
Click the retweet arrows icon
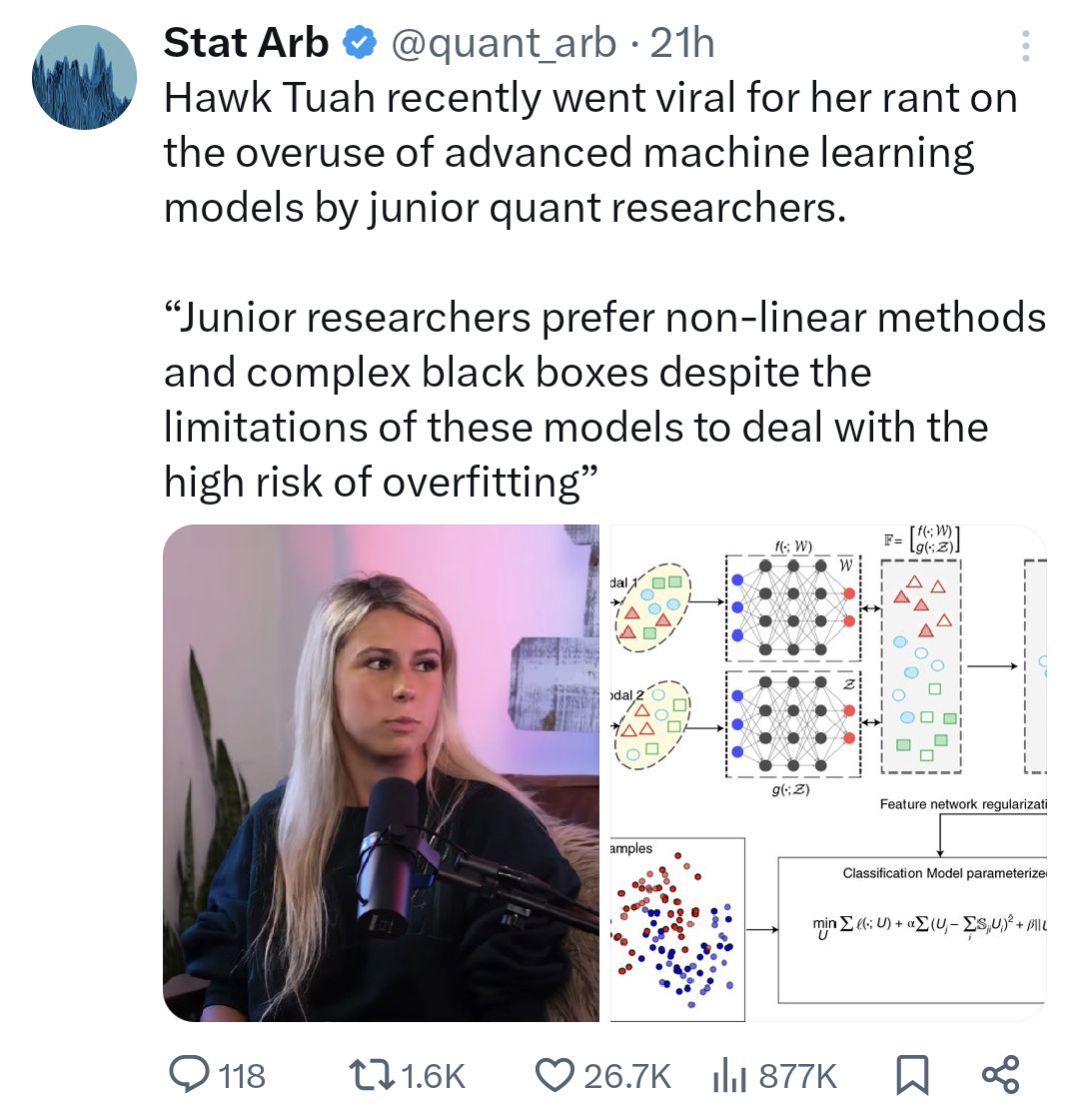pos(371,1075)
